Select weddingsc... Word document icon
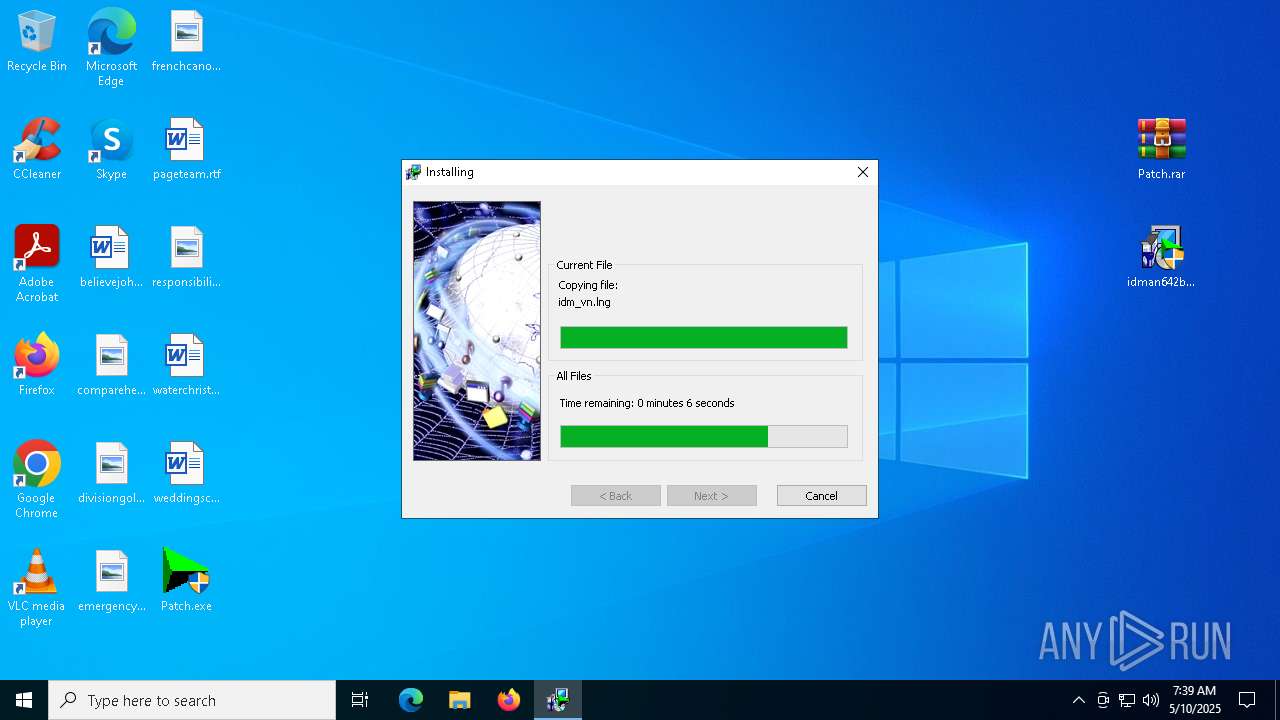This screenshot has width=1280, height=720. pyautogui.click(x=186, y=474)
